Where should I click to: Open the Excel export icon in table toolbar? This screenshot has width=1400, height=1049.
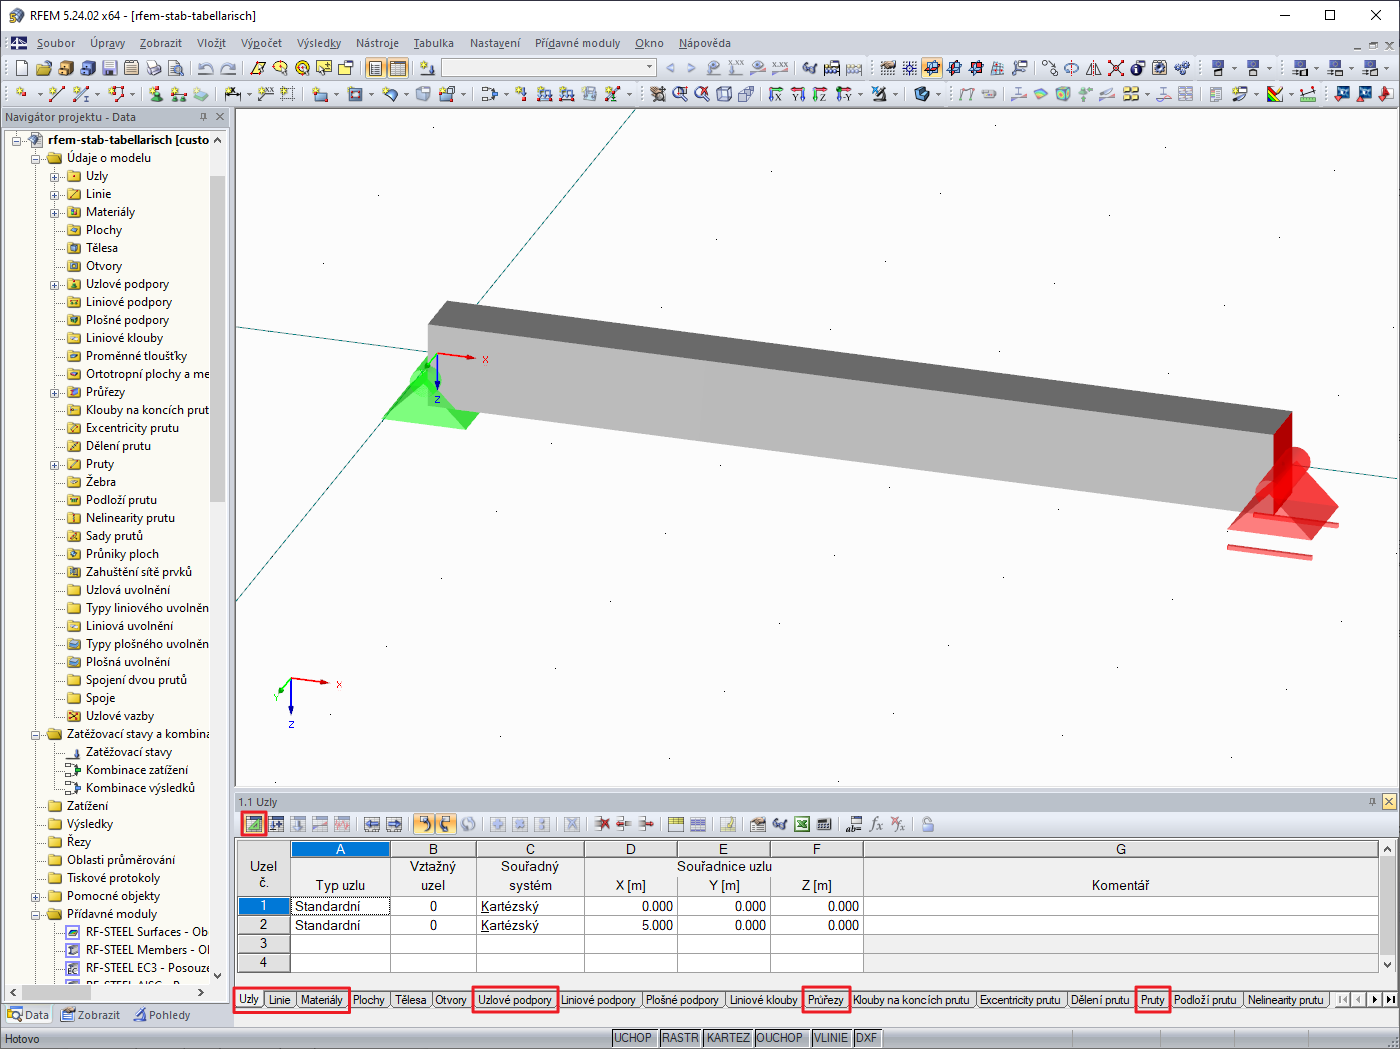pos(802,824)
